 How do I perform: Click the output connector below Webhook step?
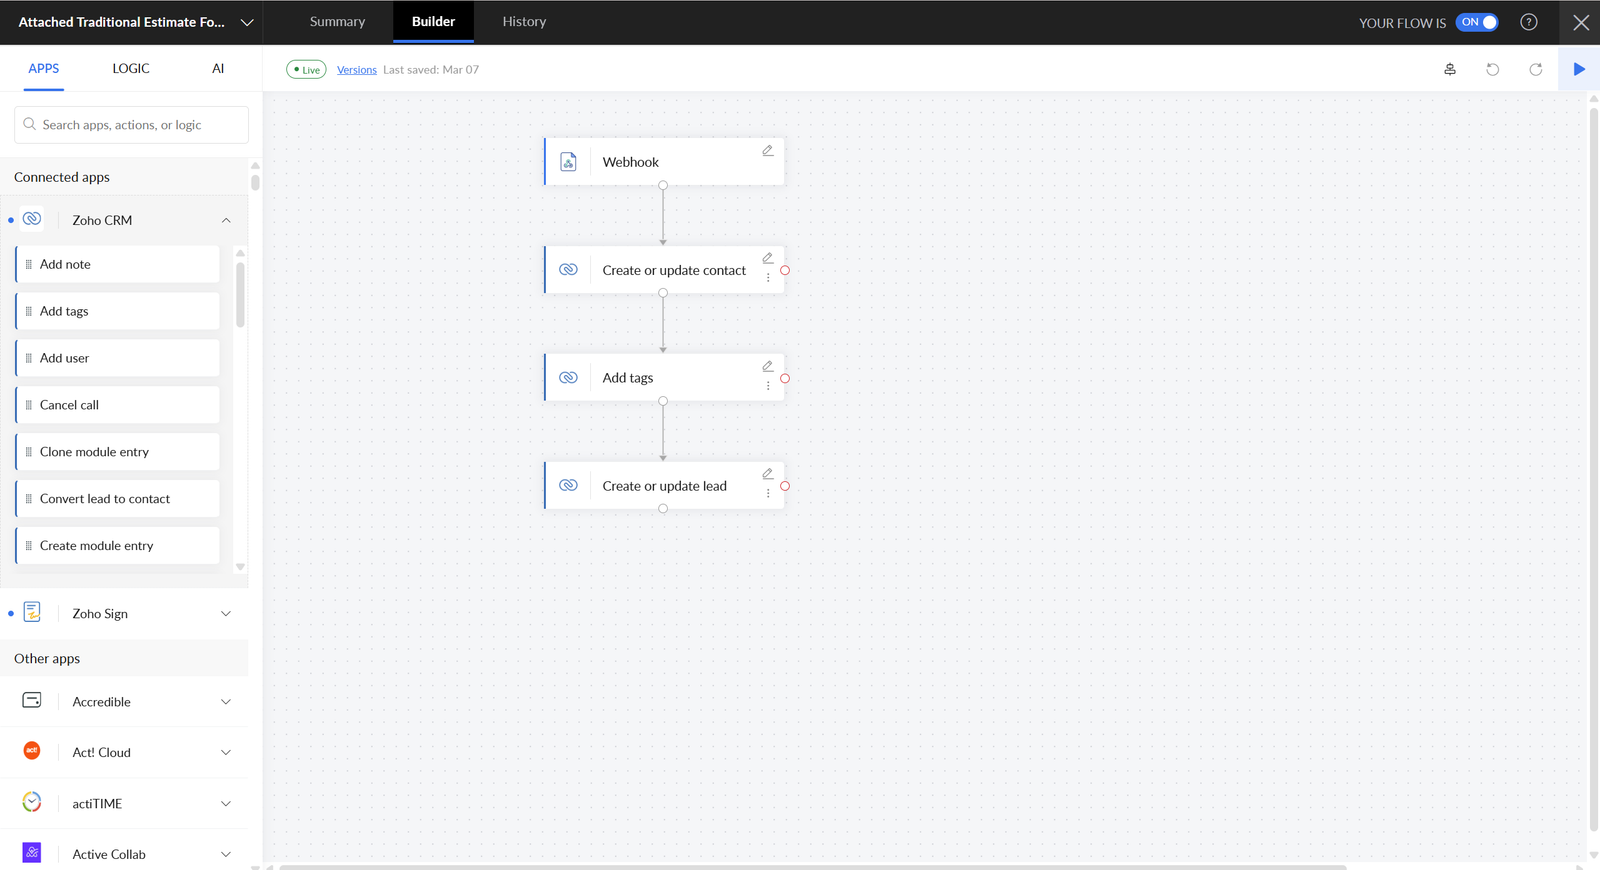tap(663, 185)
